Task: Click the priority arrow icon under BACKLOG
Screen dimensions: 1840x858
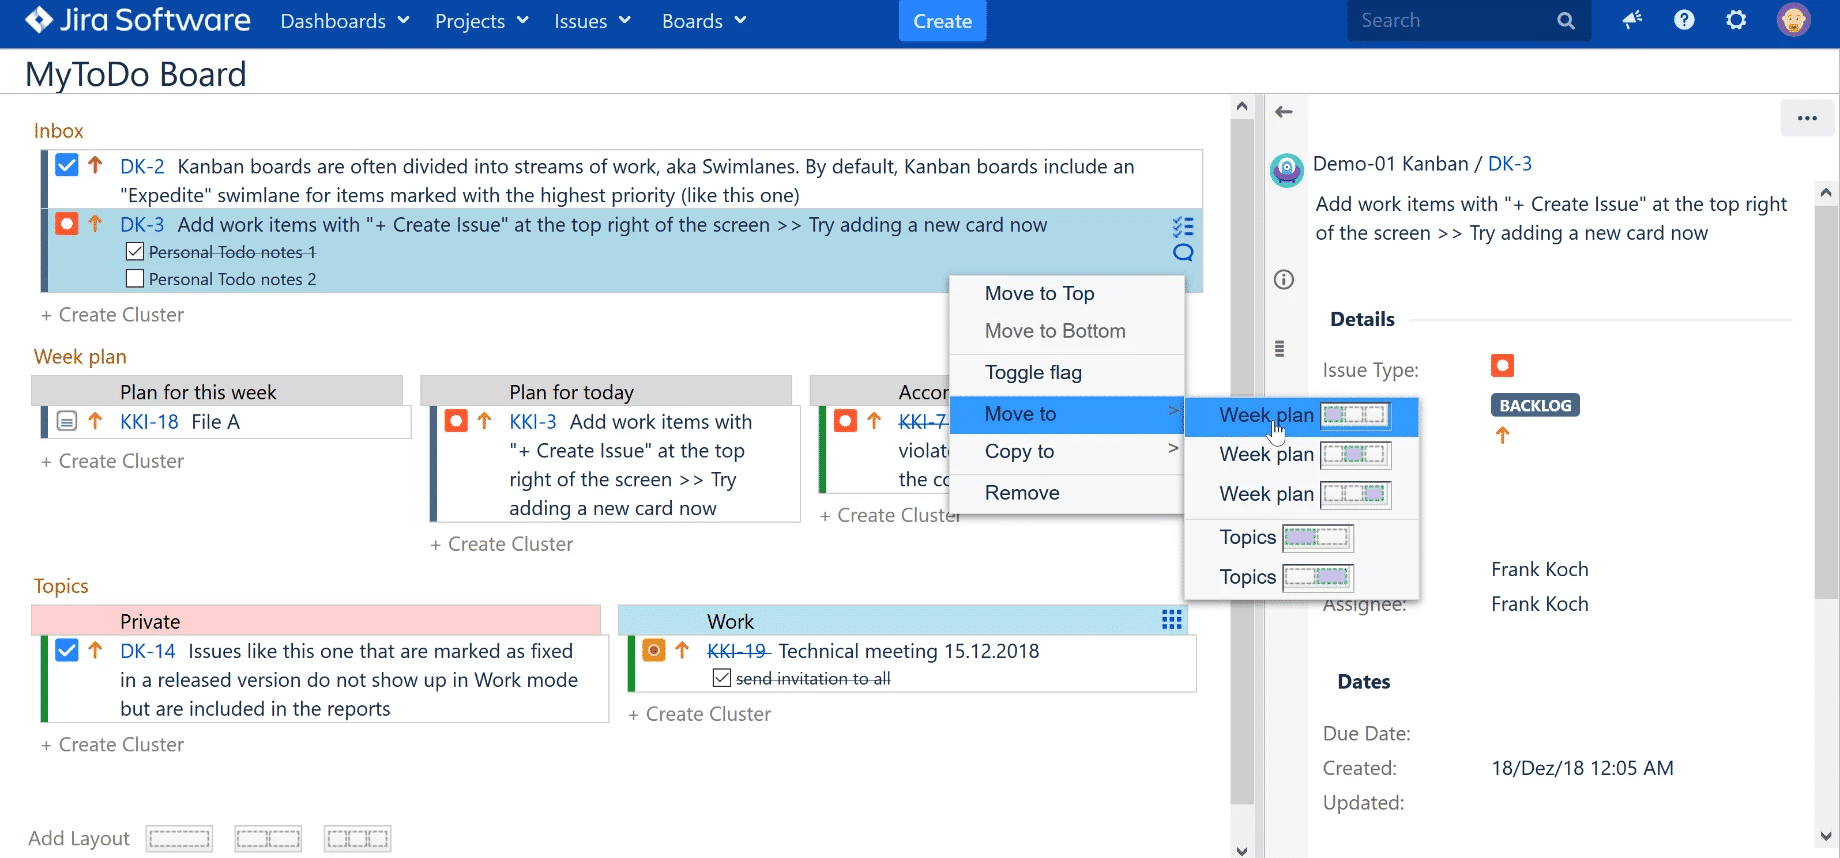Action: (1502, 435)
